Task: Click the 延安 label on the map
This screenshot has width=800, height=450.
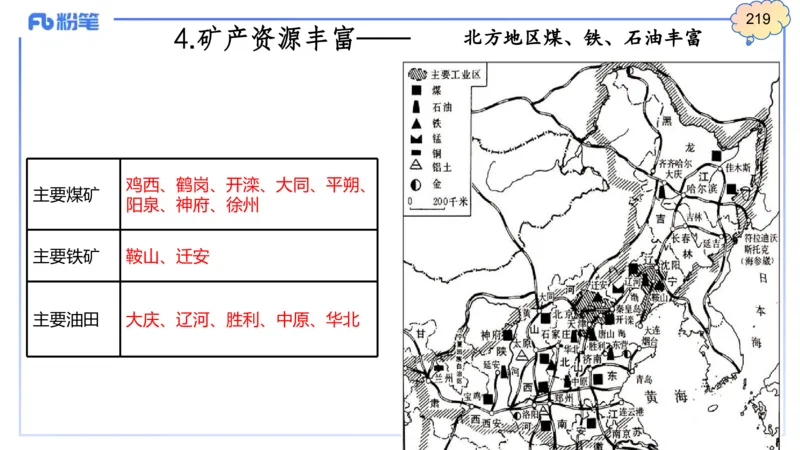Action: (491, 364)
